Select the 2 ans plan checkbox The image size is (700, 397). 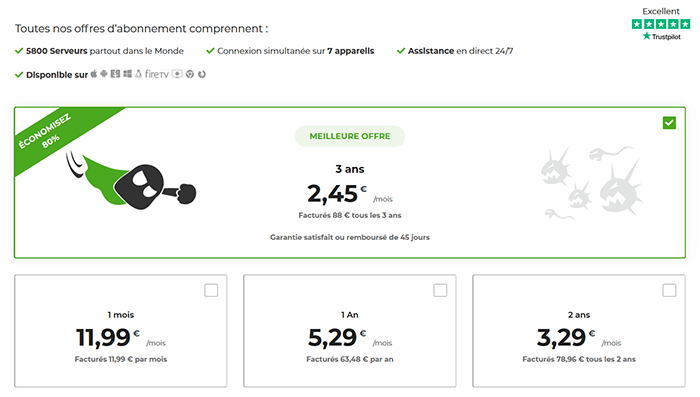tap(669, 290)
